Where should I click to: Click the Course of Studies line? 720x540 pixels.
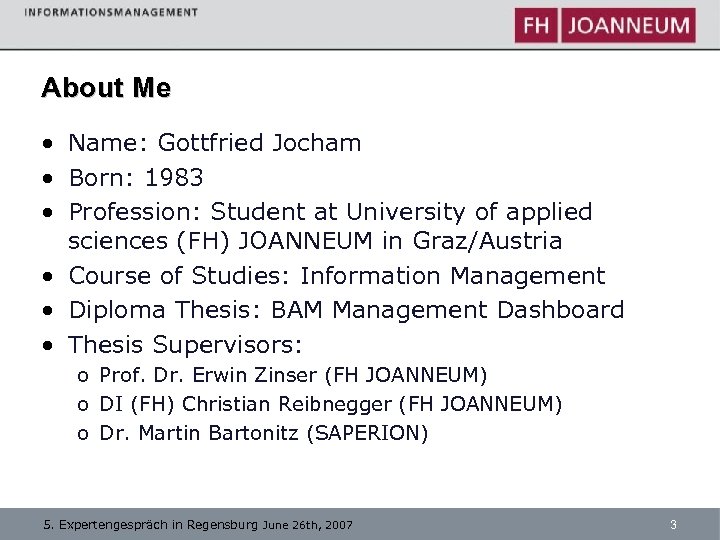point(336,276)
